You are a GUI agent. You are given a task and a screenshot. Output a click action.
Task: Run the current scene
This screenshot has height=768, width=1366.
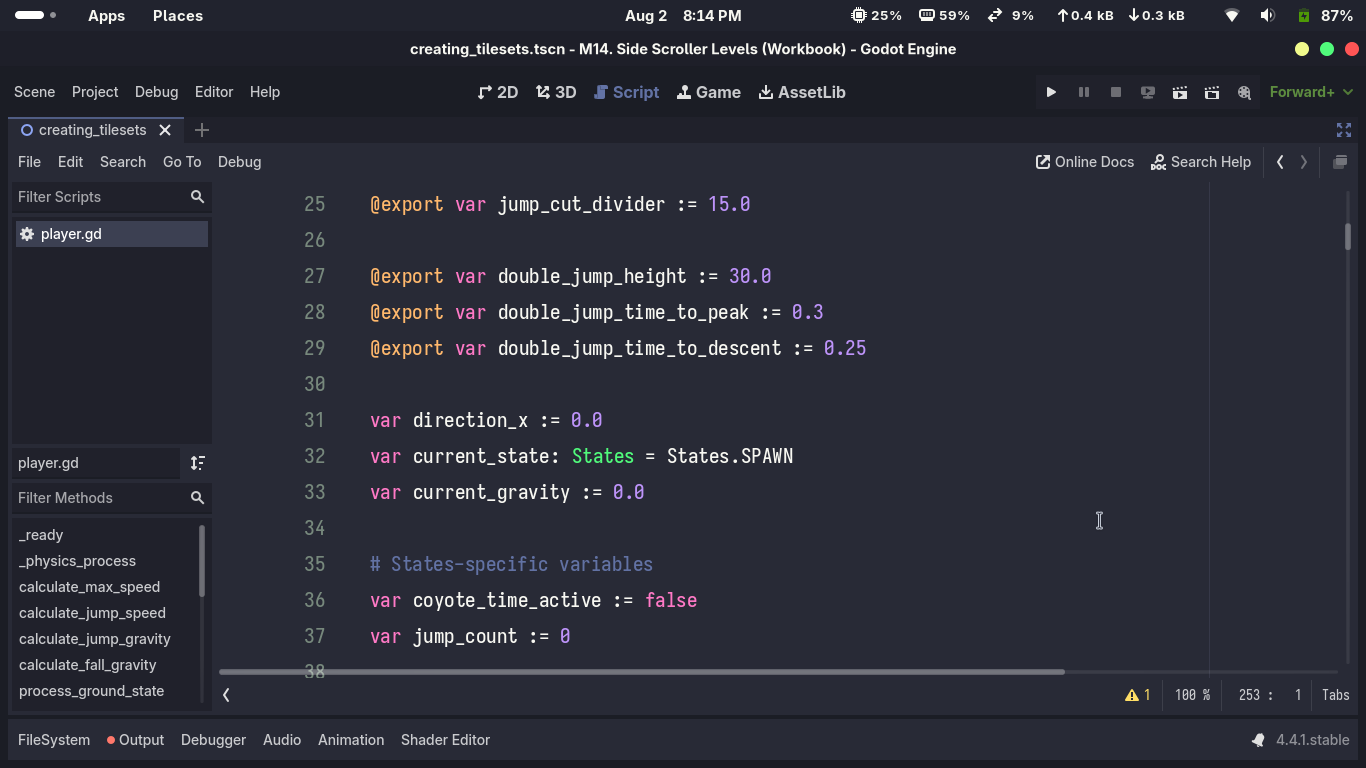(x=1180, y=92)
